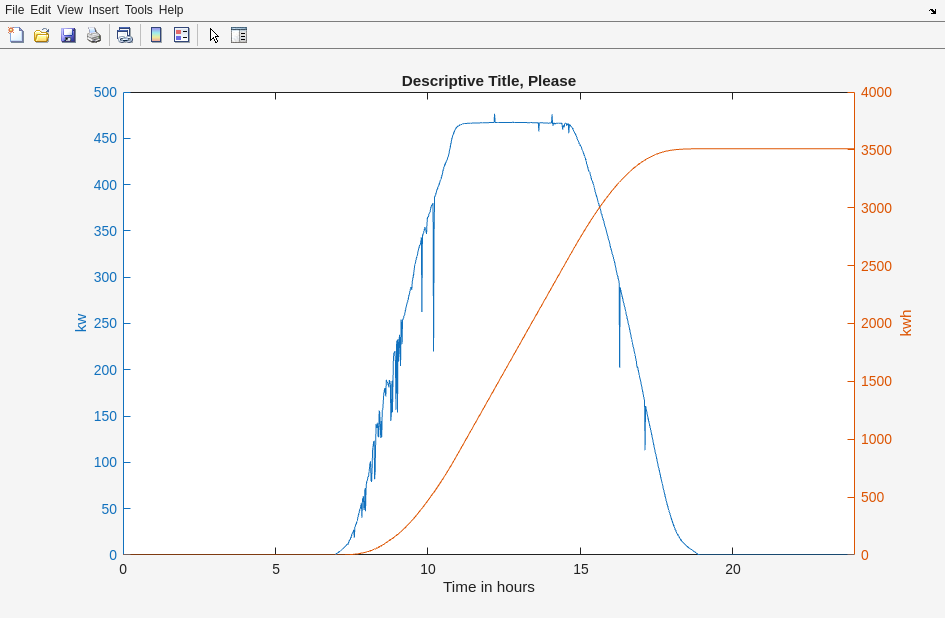This screenshot has height=618, width=945.
Task: Insert a legend using the toolbar icon
Action: 181,35
